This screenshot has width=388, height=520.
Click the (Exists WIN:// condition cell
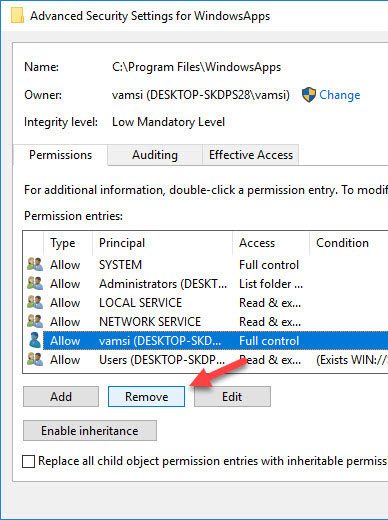pos(352,360)
